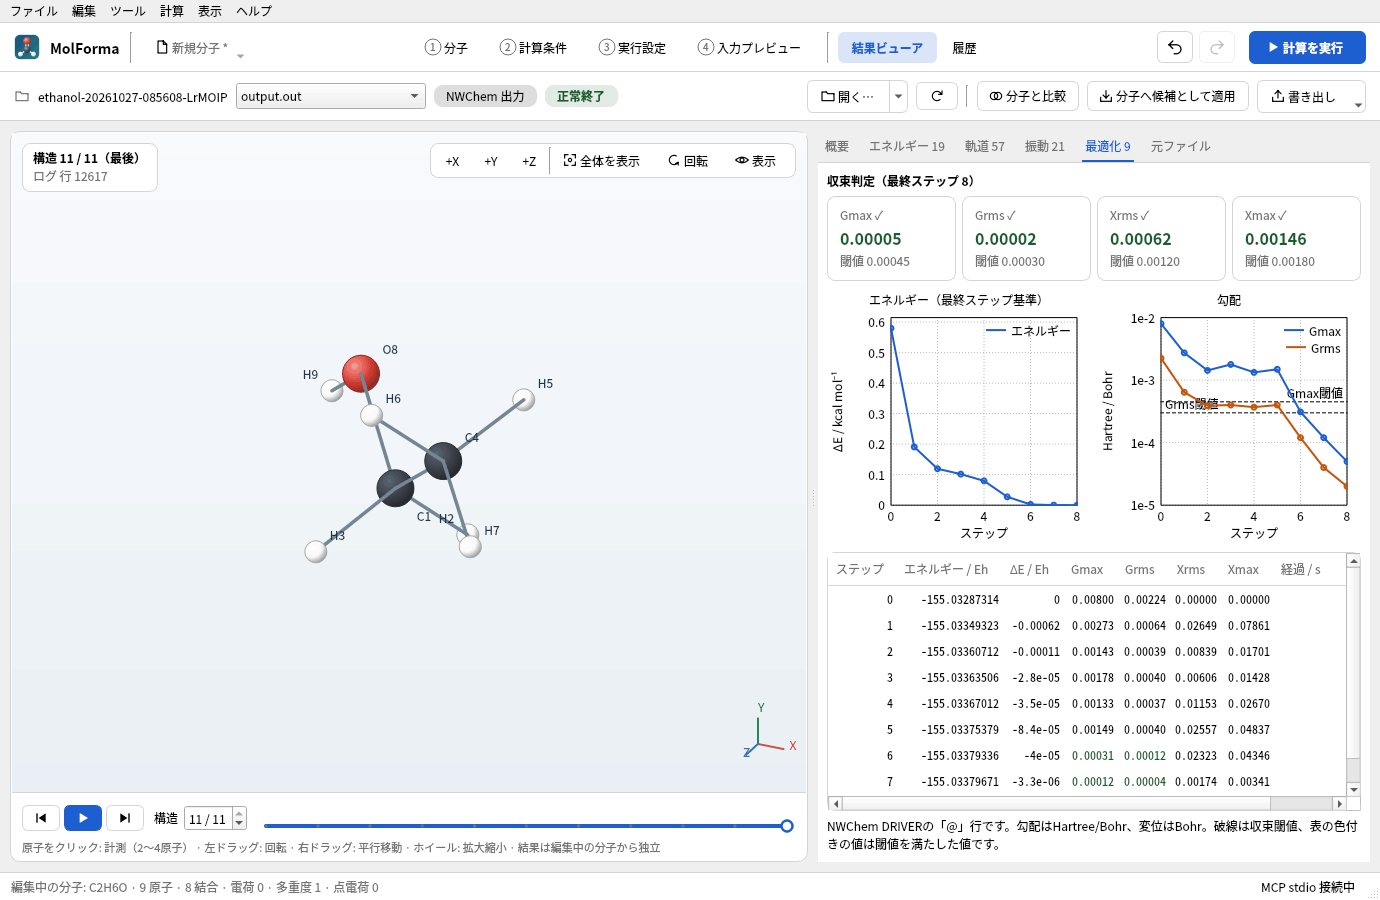Open the 開く folder button
Screen dimensions: 1380x900
[x=847, y=96]
